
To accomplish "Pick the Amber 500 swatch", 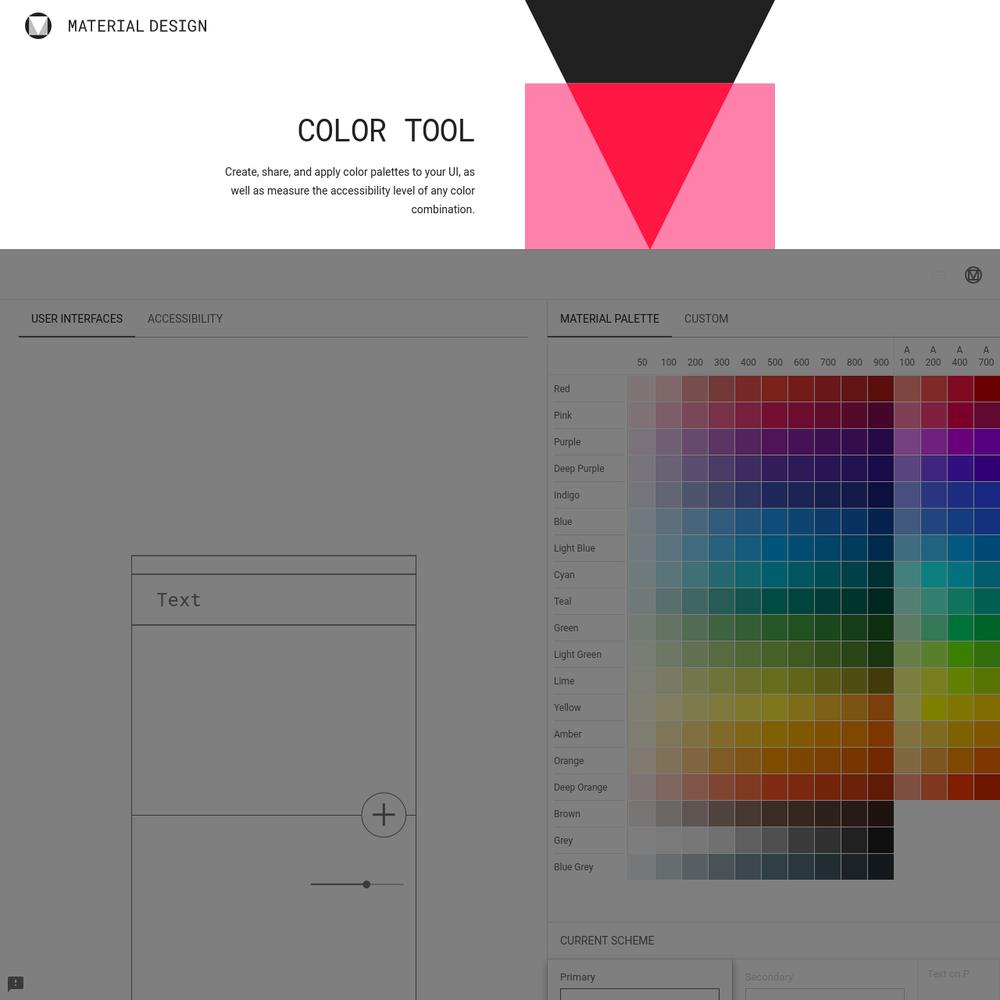I will tap(774, 734).
